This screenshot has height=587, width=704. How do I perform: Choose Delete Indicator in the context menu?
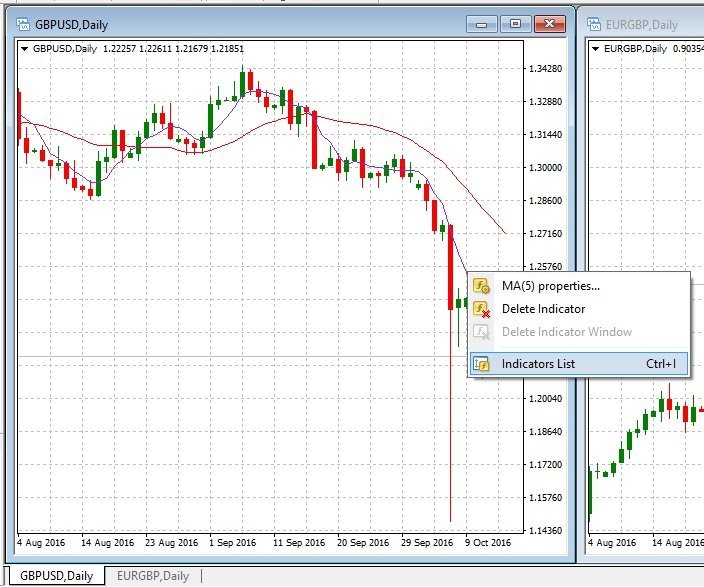(543, 309)
